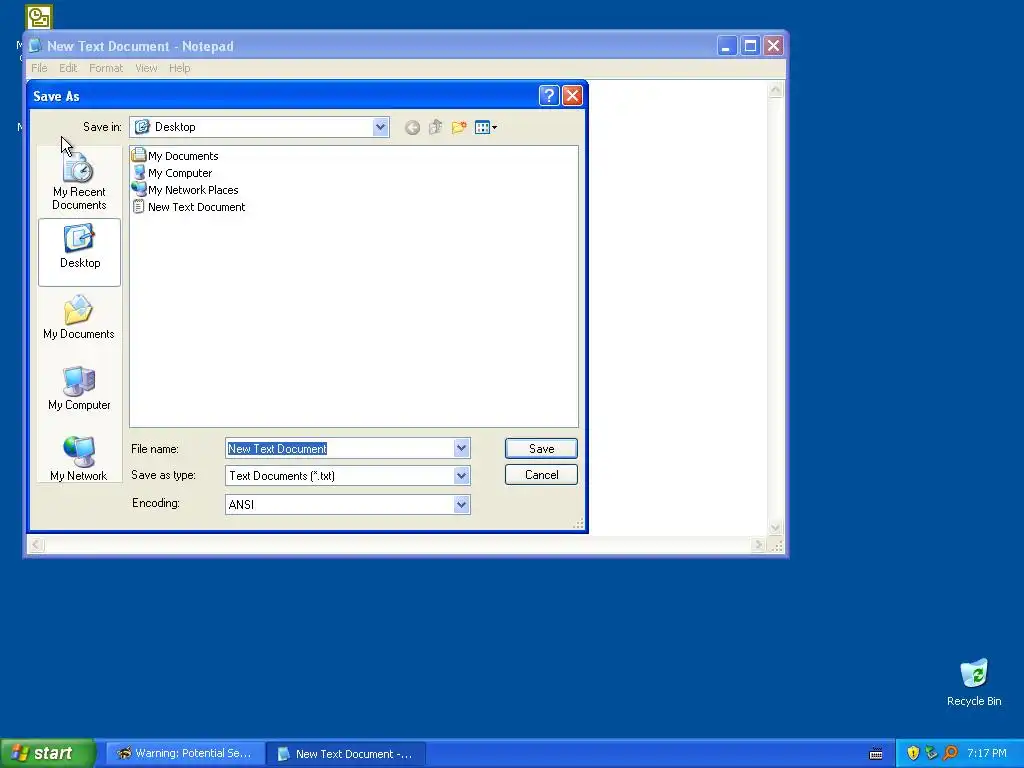This screenshot has height=768, width=1024.
Task: Click the Back navigation arrow icon
Action: 412,127
